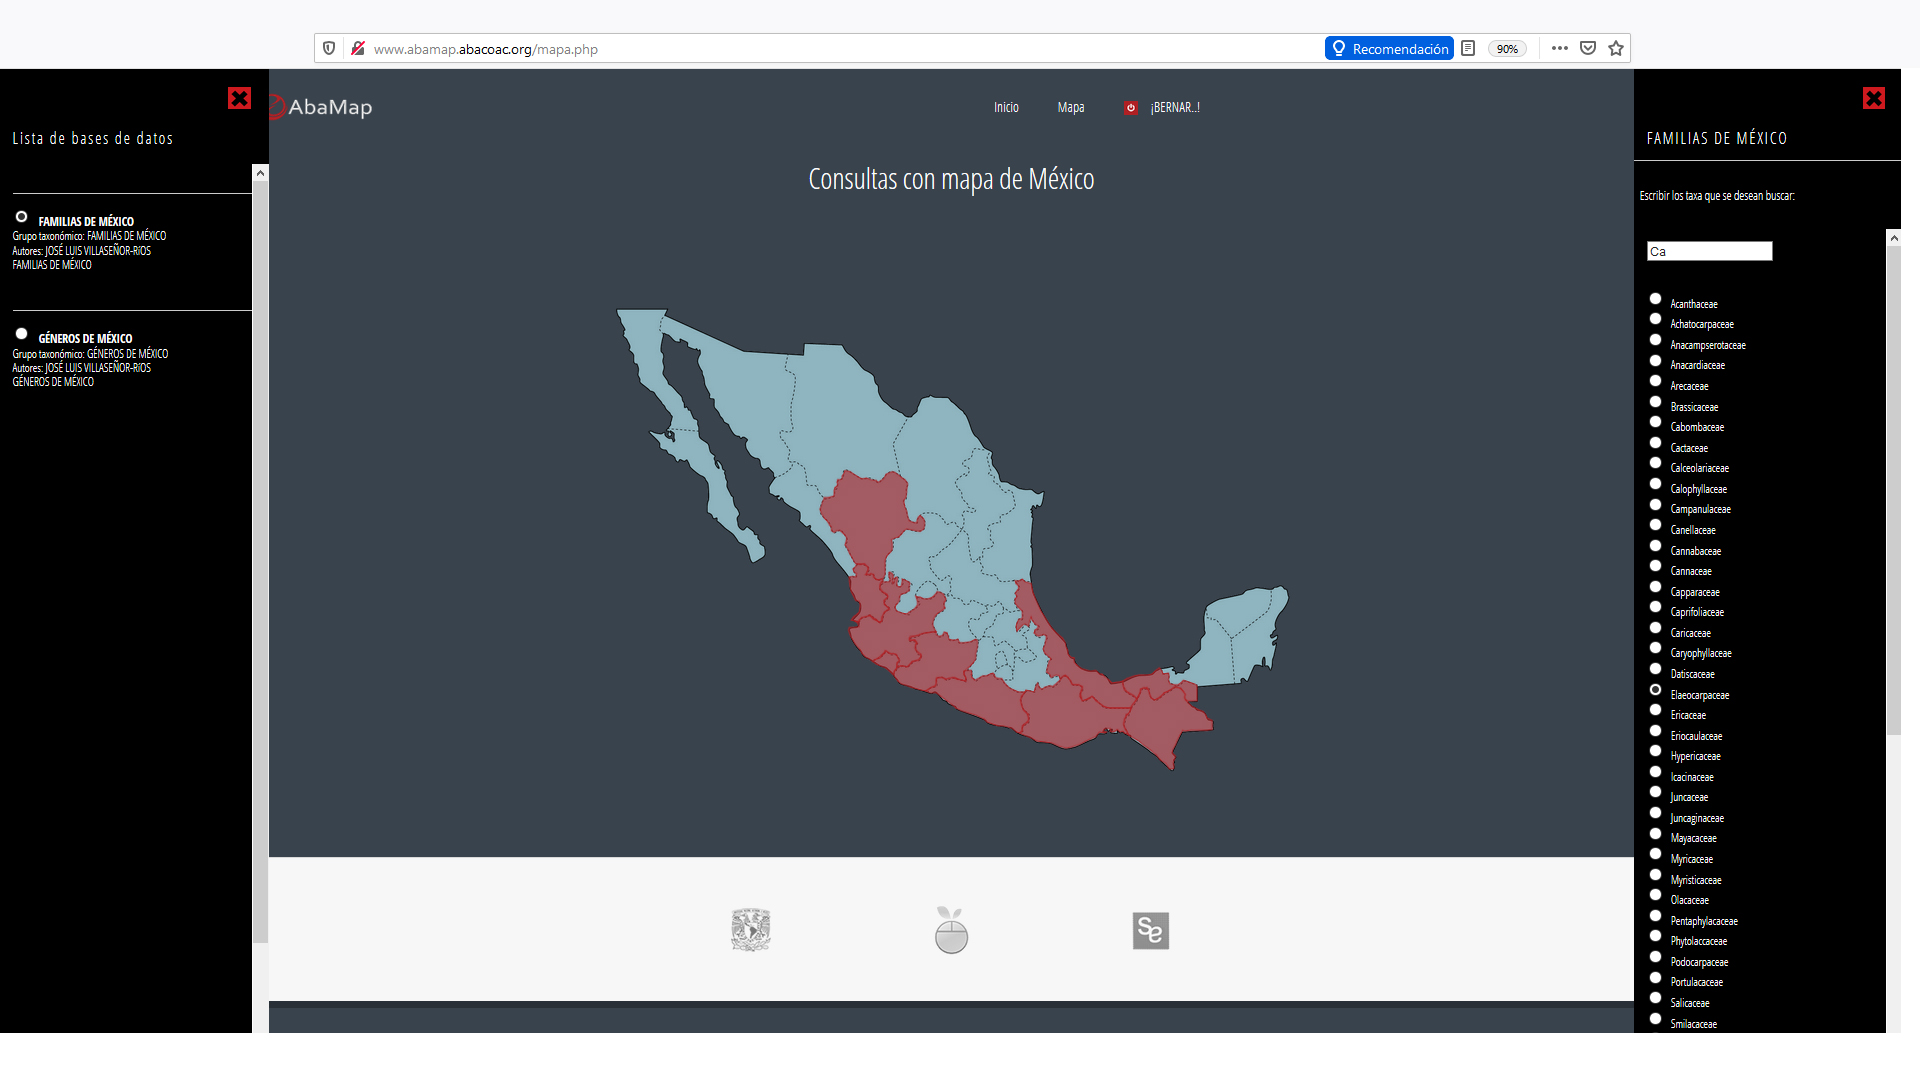The width and height of the screenshot is (1920, 1080).
Task: Click the red power logout icon
Action: pos(1130,108)
